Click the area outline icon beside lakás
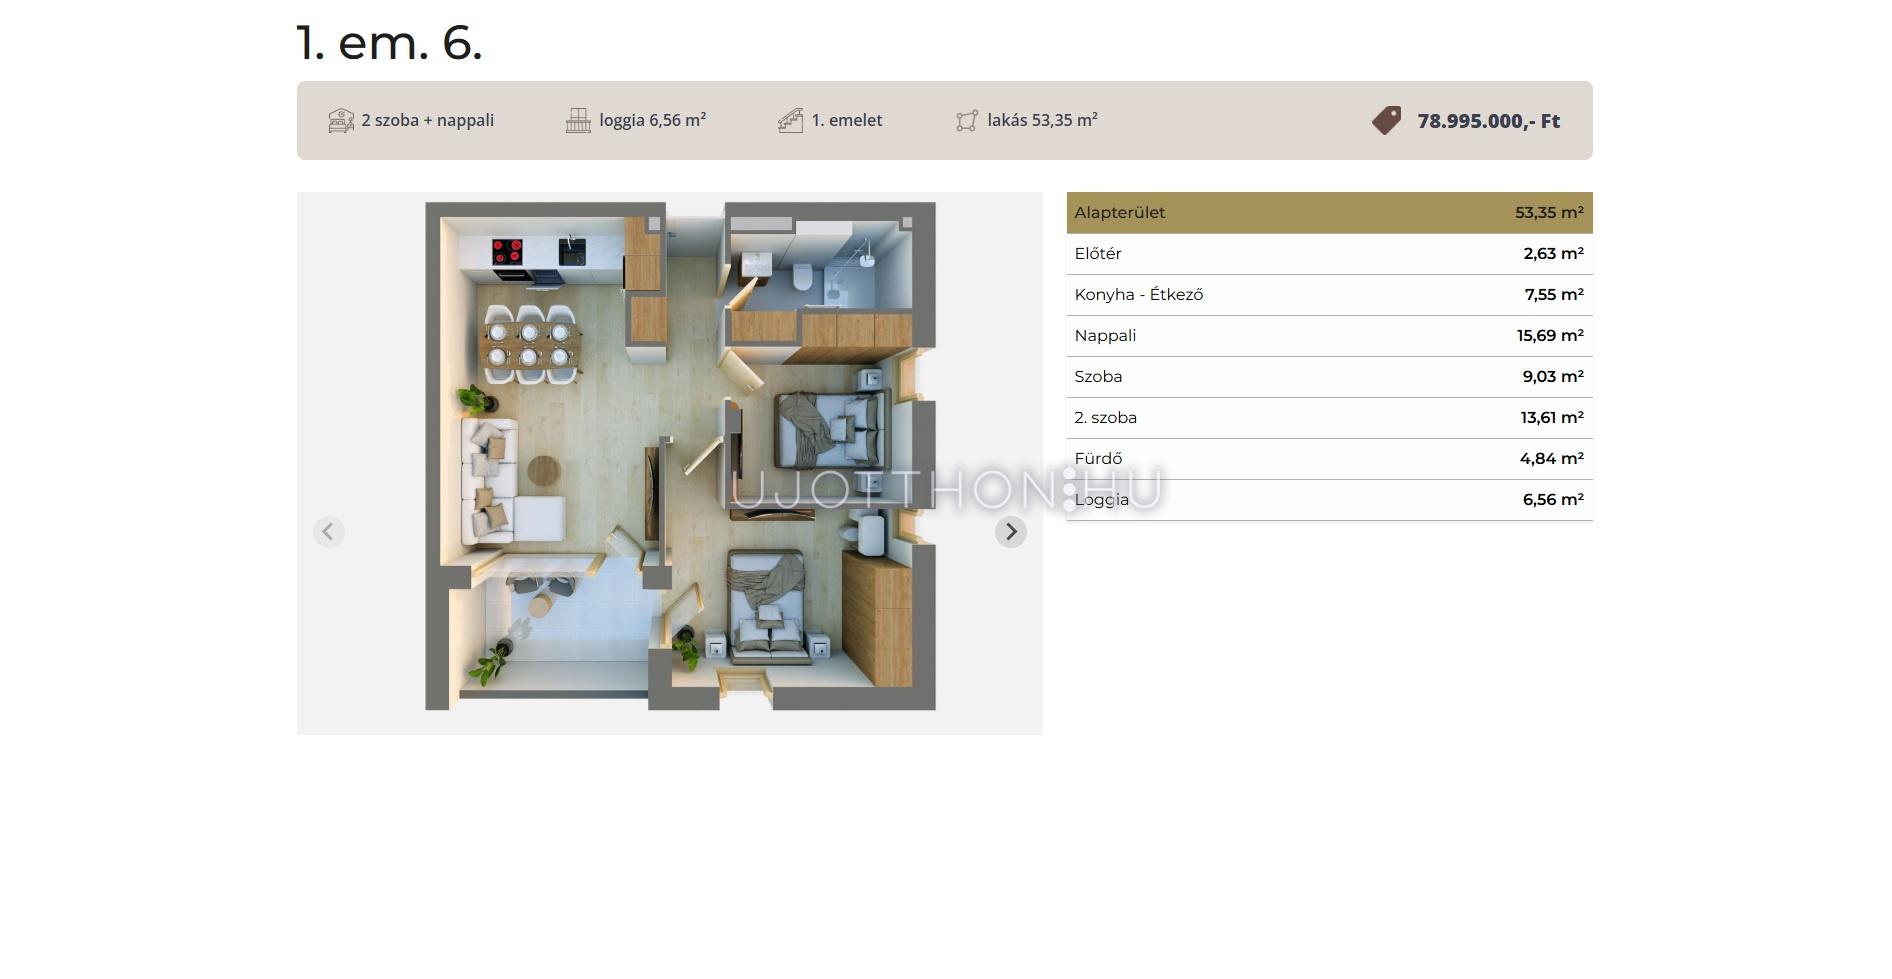Image resolution: width=1892 pixels, height=979 pixels. coord(966,121)
